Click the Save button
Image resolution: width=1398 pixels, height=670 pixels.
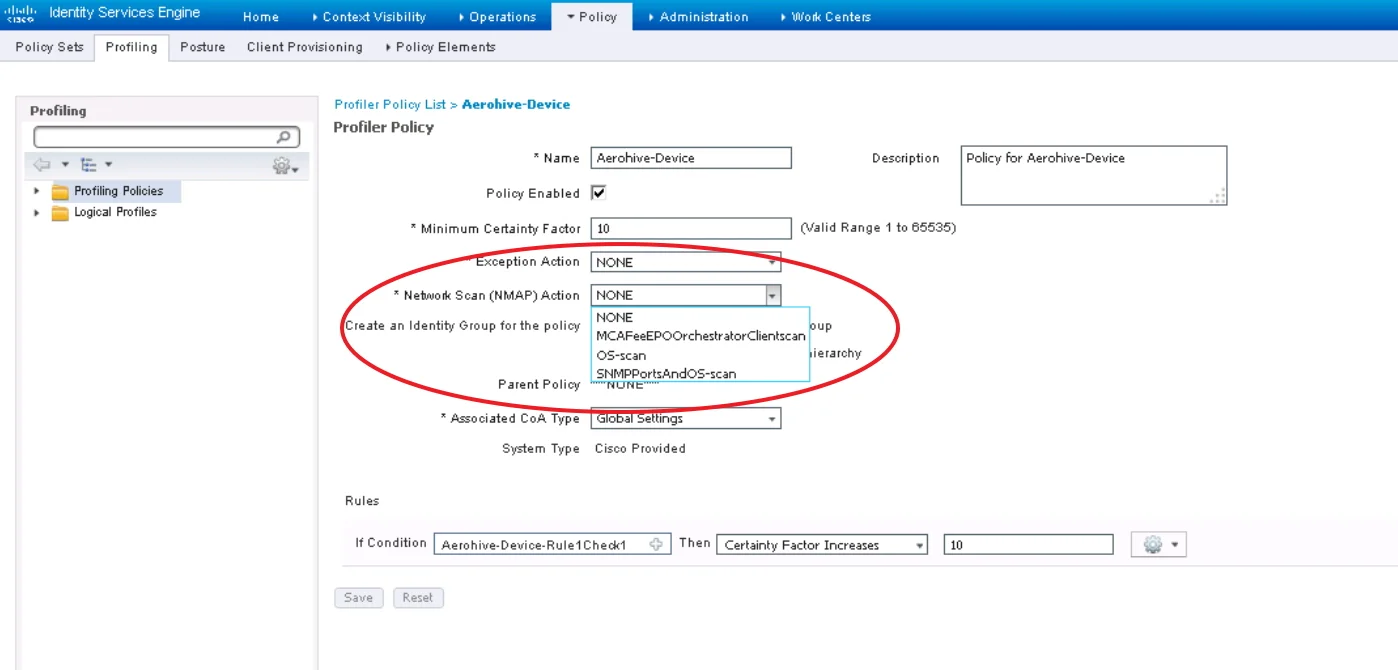coord(358,598)
